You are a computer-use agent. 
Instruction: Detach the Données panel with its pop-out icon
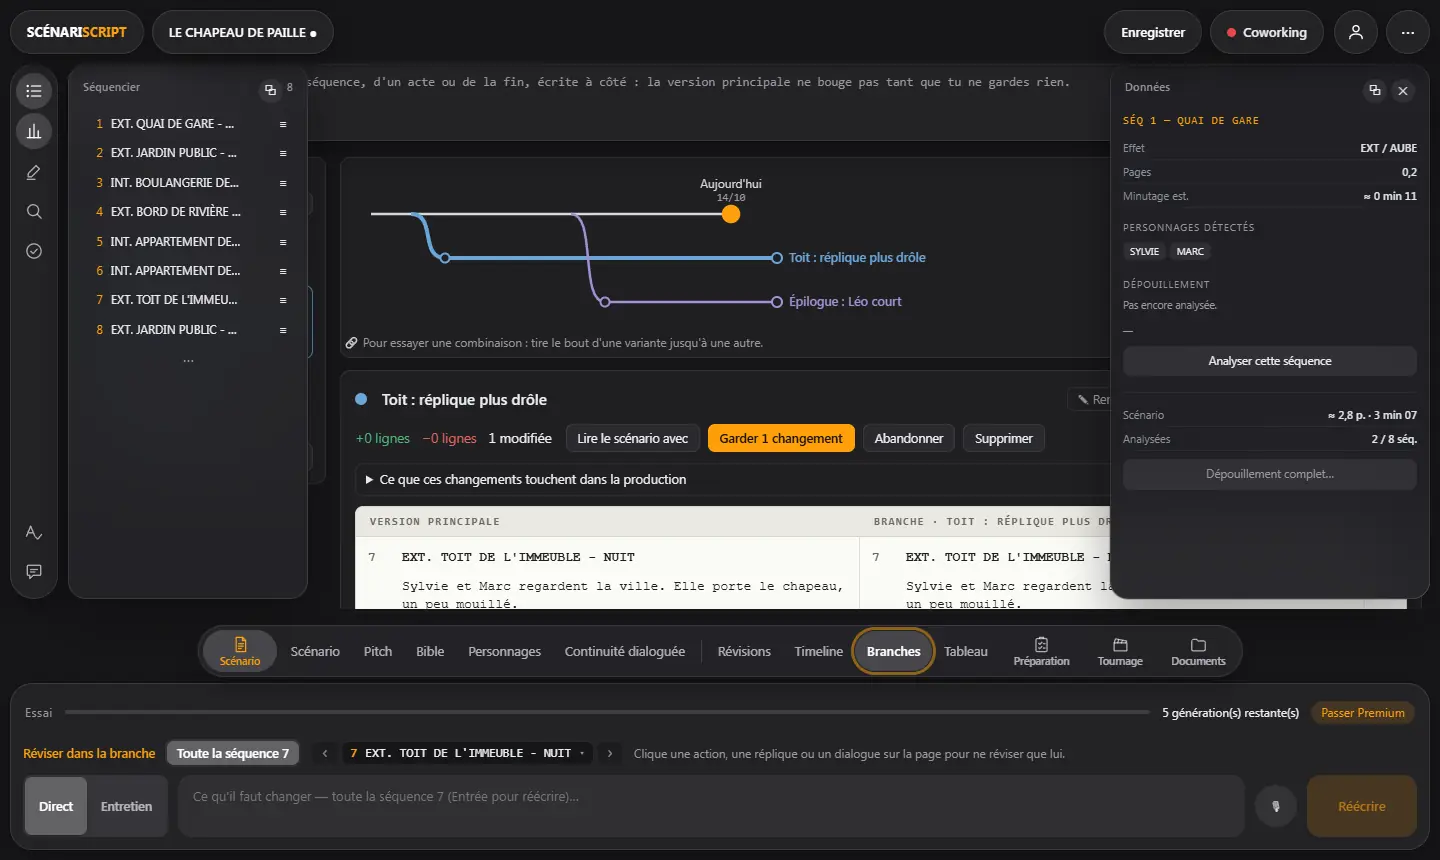(x=1375, y=90)
